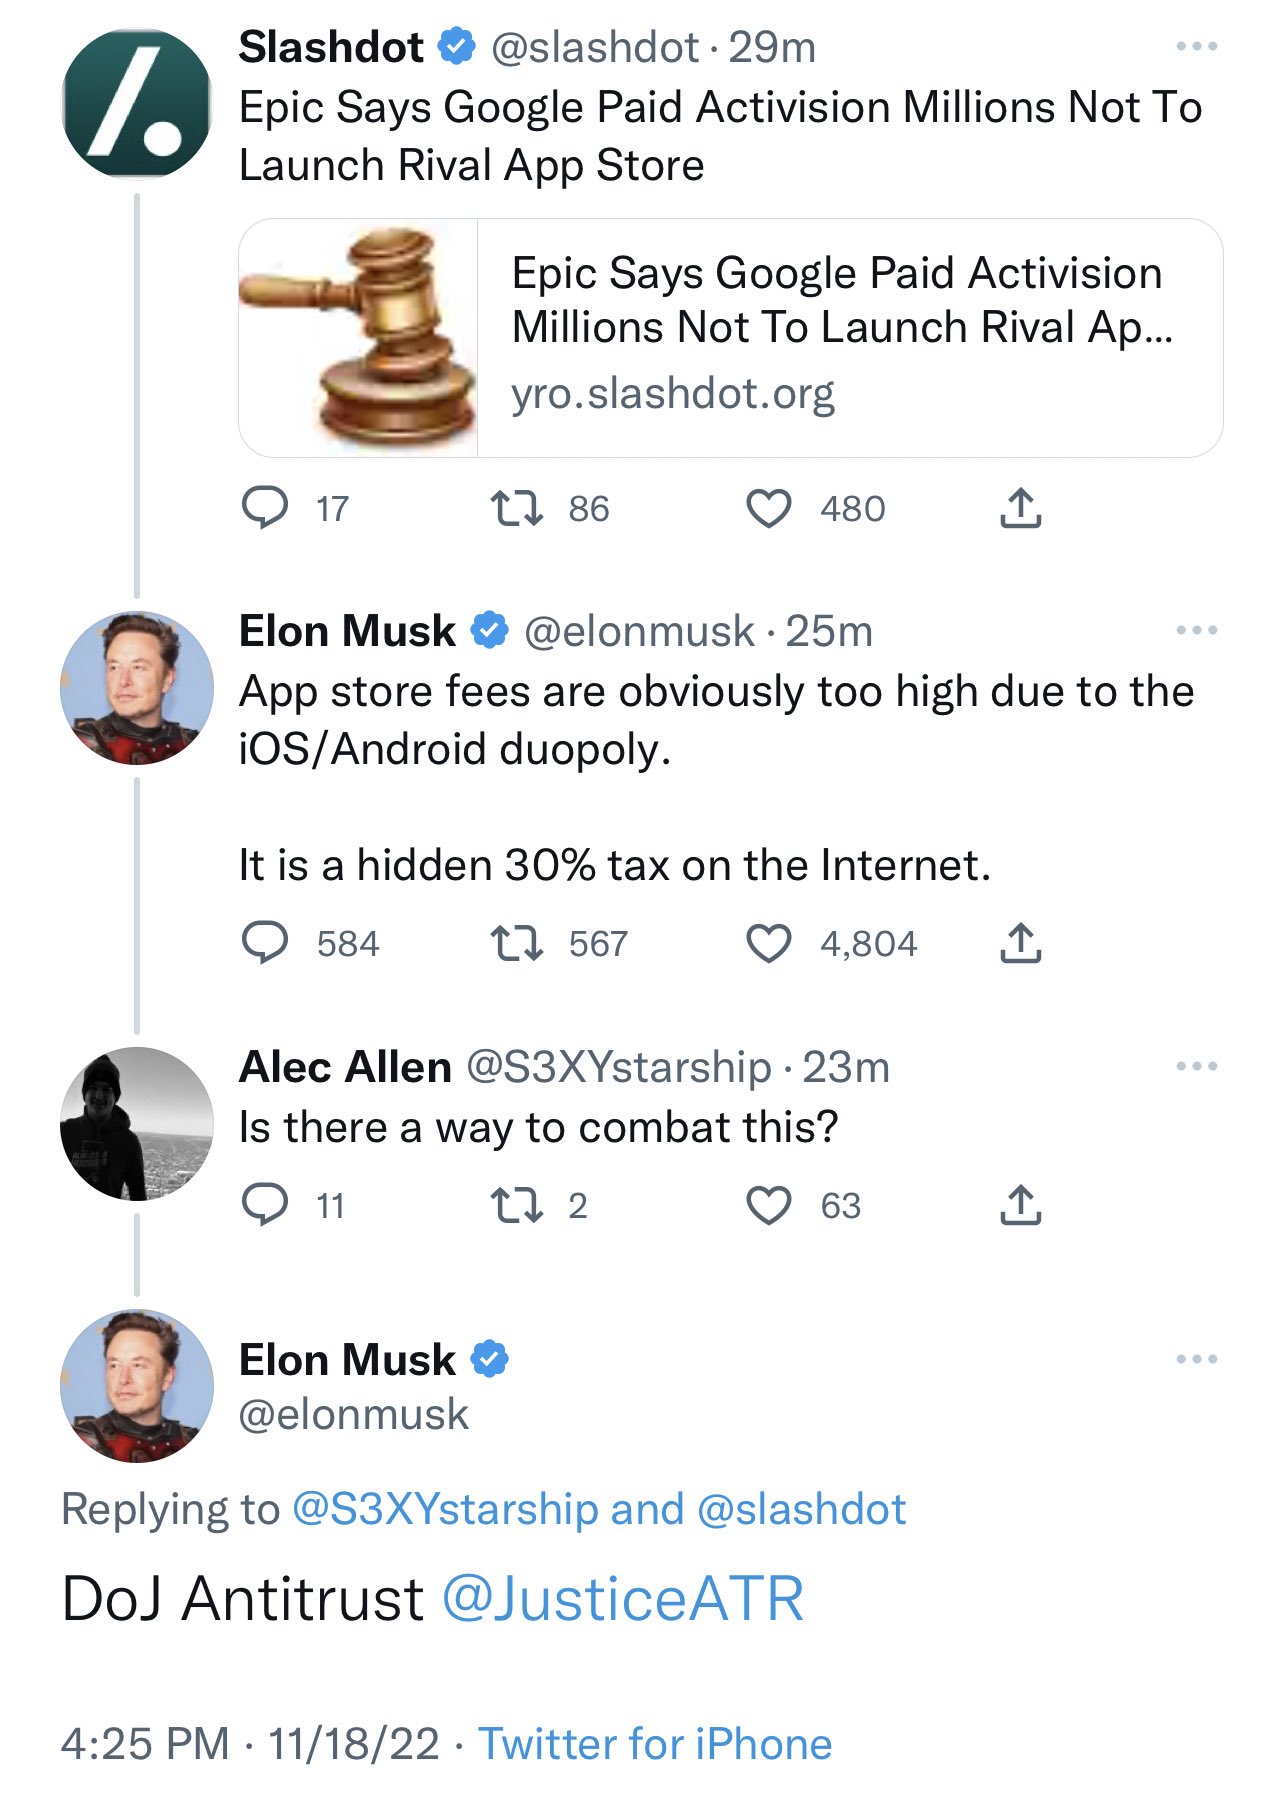The width and height of the screenshot is (1283, 1799).
Task: Share Elon Musk's app store fees tweet
Action: pos(1020,943)
